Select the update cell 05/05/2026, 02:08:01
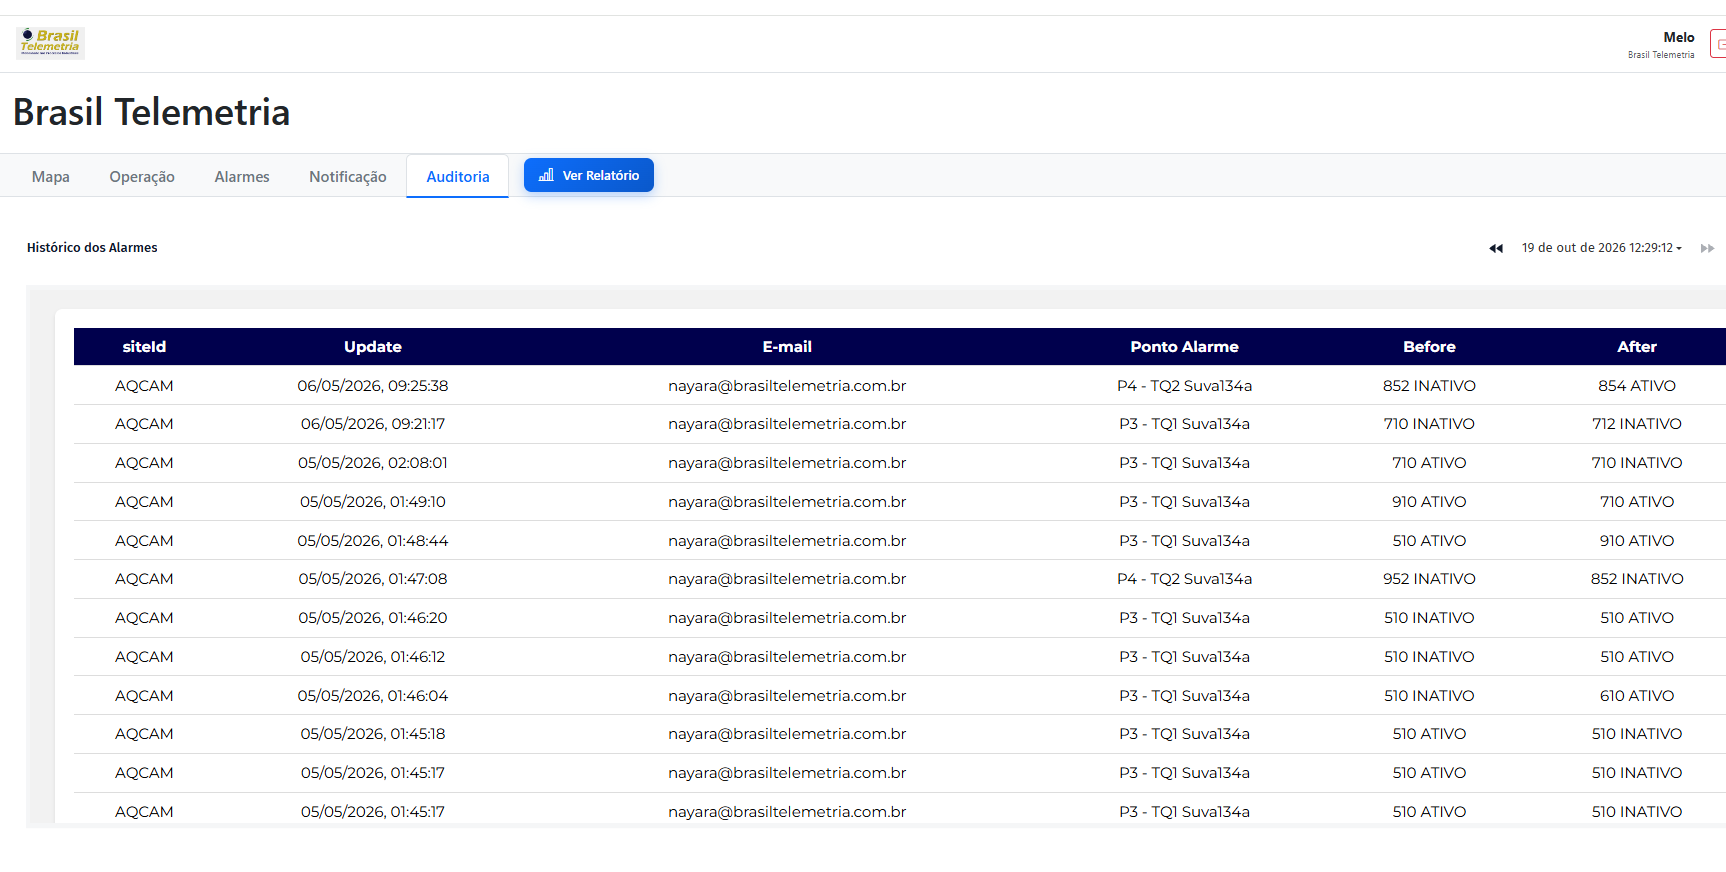 pos(373,463)
